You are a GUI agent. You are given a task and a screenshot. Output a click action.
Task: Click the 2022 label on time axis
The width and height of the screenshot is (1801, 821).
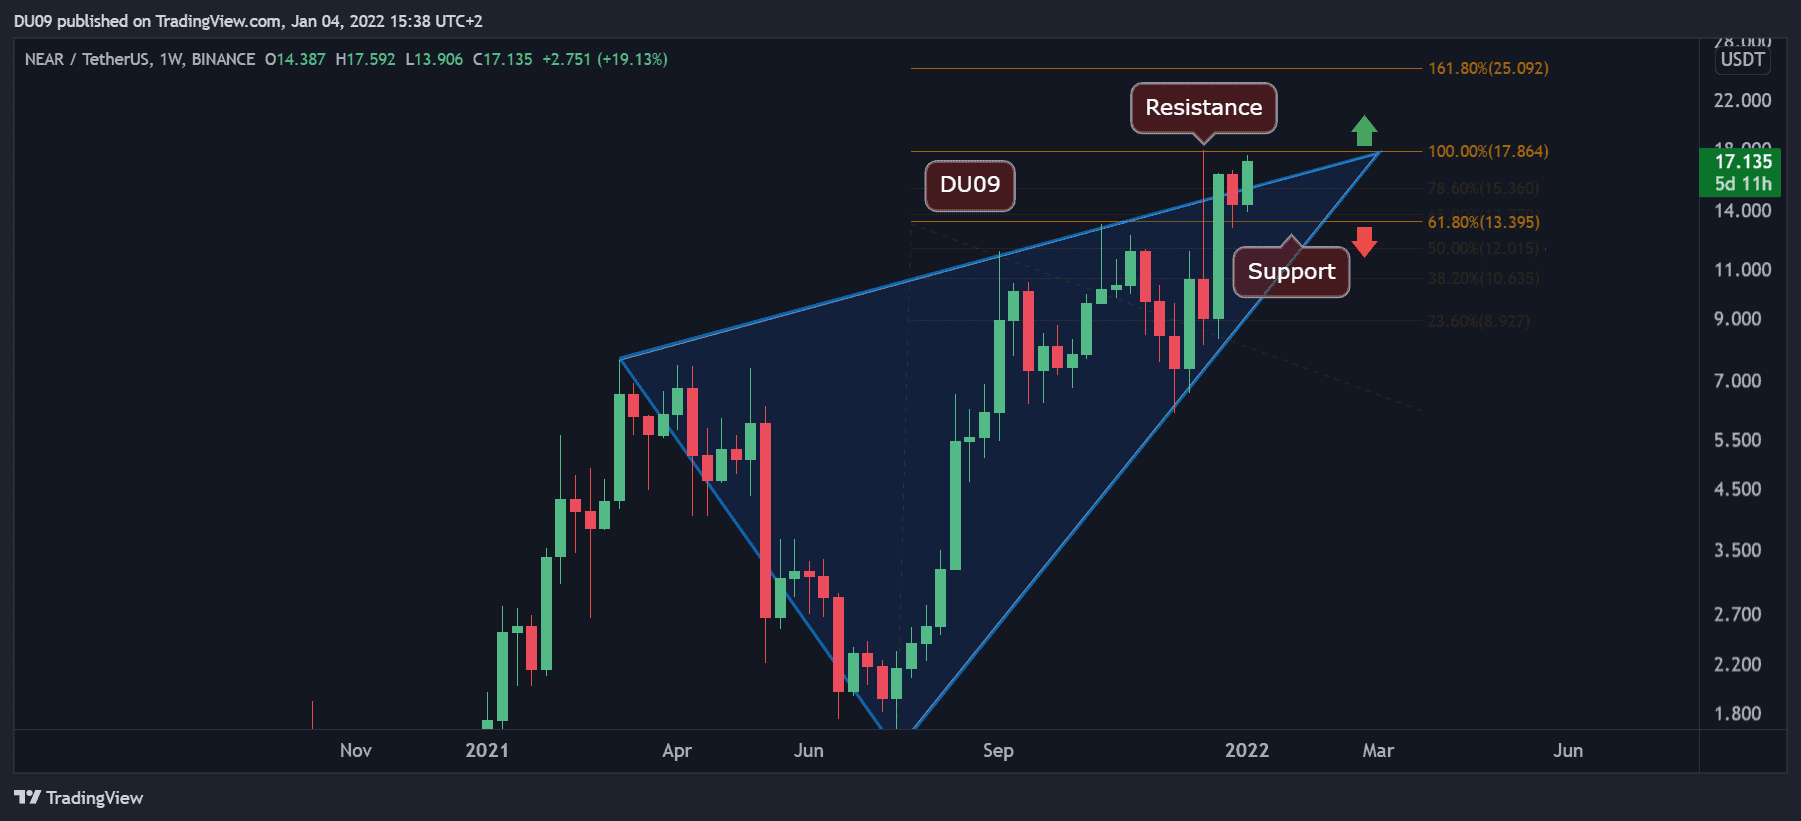1247,751
